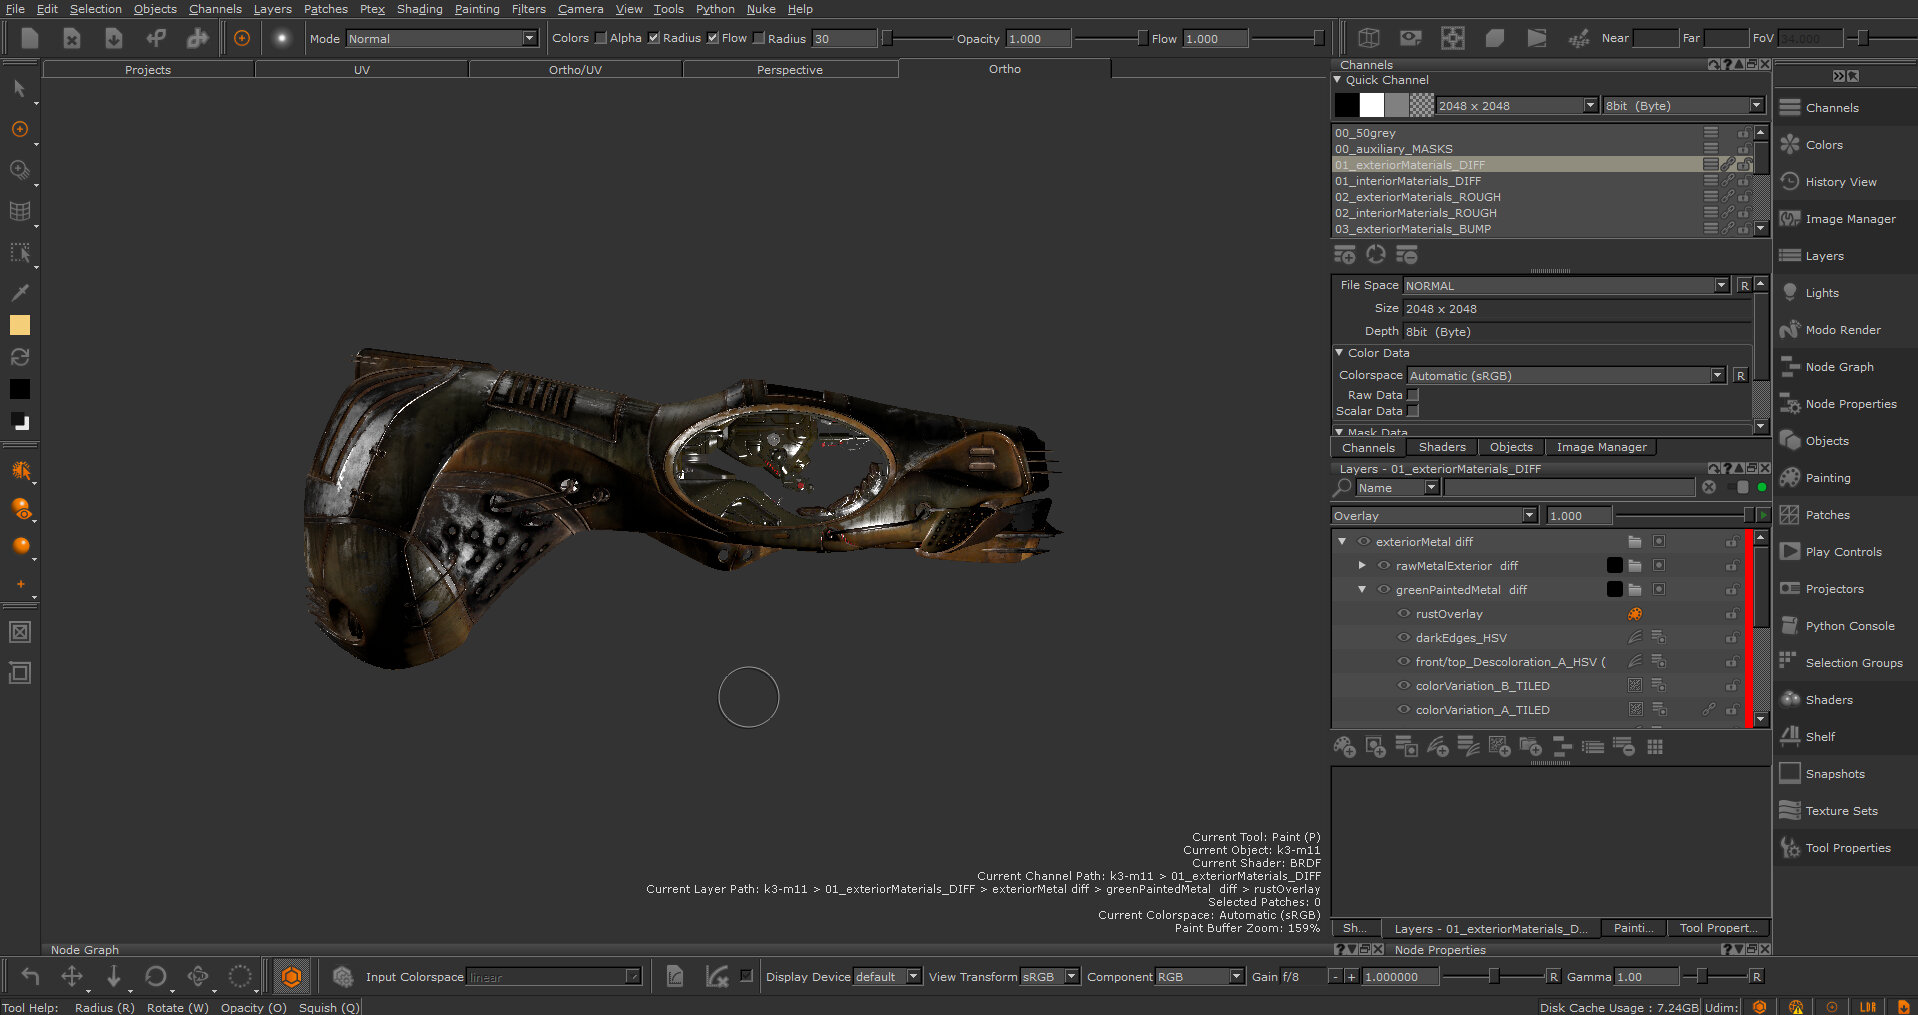Select the Paint tool in left toolbar
Viewport: 1918px width, 1015px height.
pyautogui.click(x=19, y=129)
